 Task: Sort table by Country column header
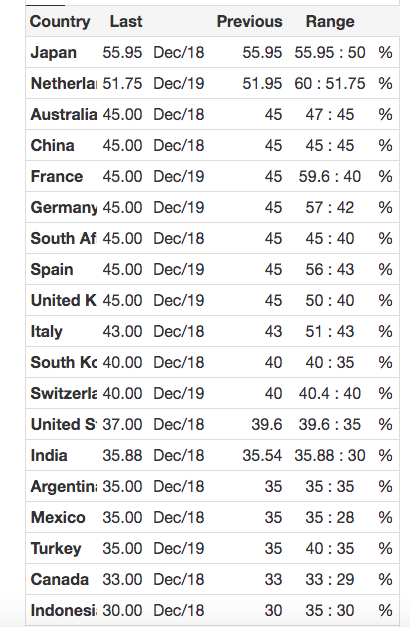(x=60, y=22)
